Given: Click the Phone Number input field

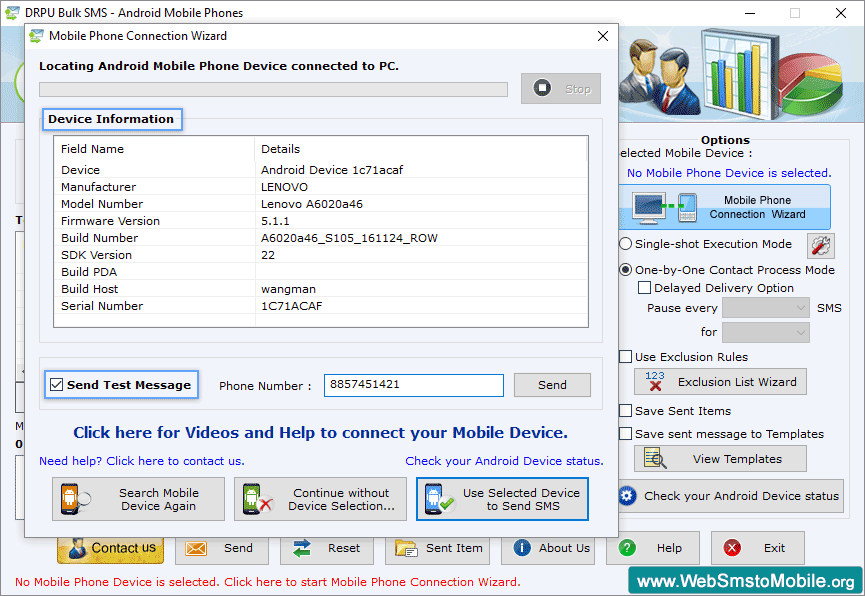Looking at the screenshot, I should 413,385.
